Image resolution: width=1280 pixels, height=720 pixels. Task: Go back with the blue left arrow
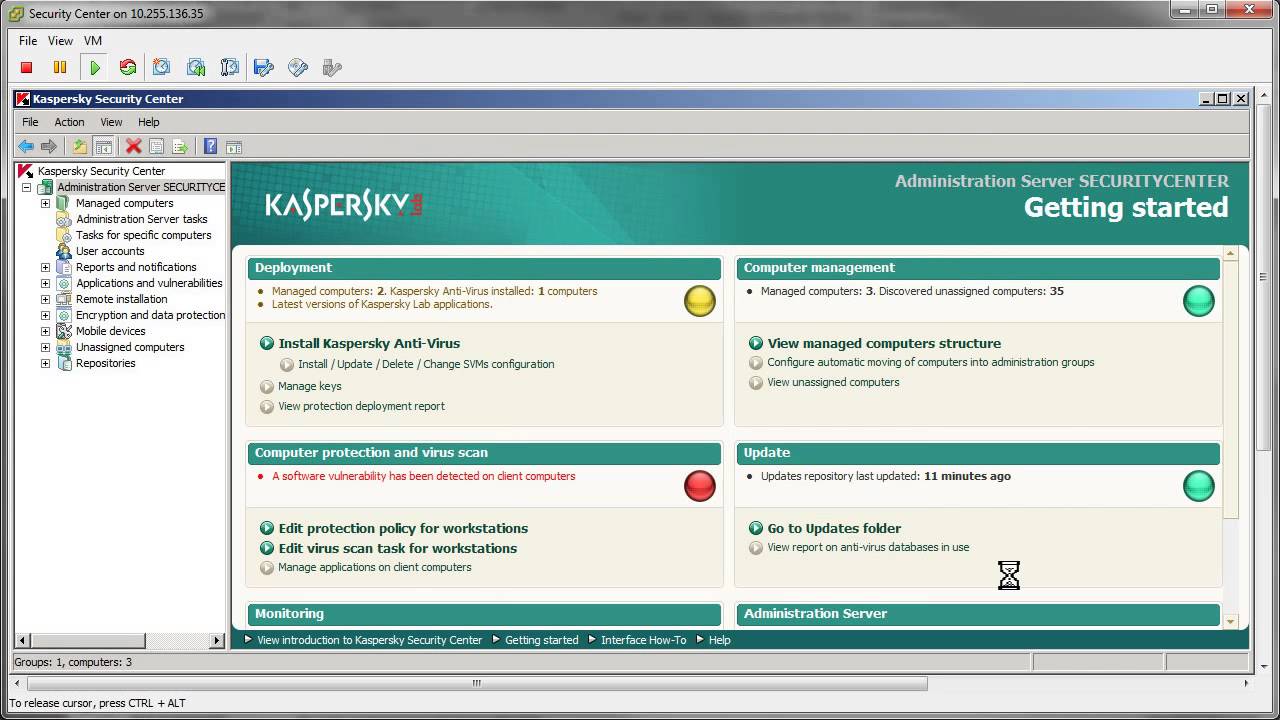26,147
